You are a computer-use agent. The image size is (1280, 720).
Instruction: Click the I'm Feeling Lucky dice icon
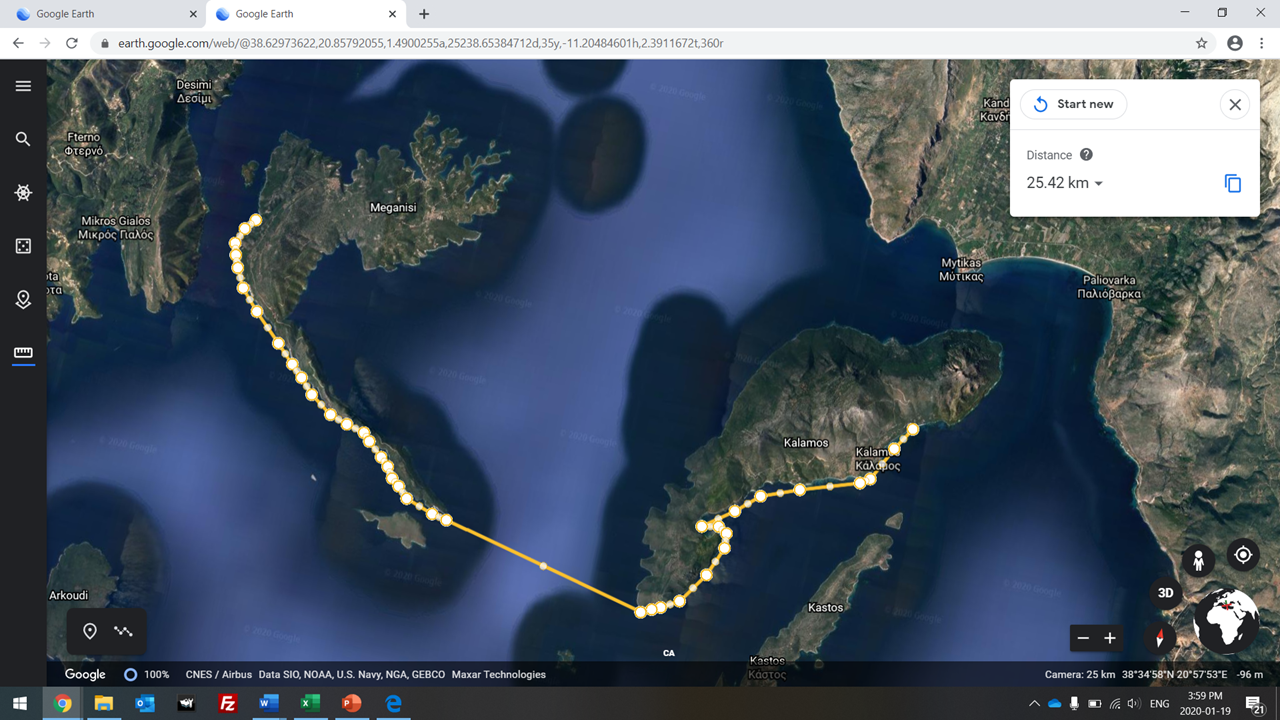click(23, 246)
